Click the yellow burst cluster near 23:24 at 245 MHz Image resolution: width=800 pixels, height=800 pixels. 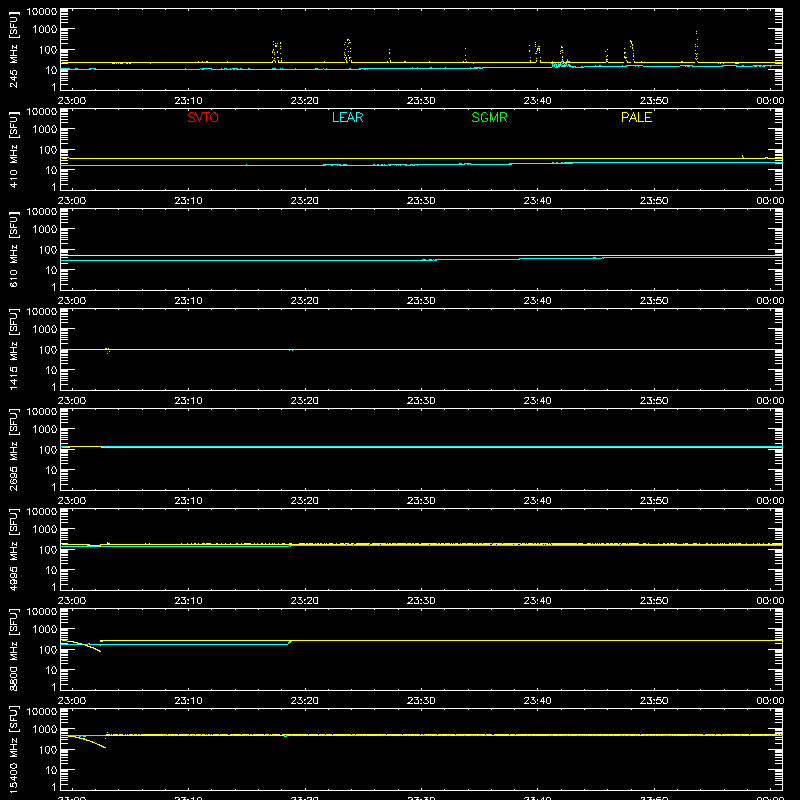pyautogui.click(x=347, y=51)
